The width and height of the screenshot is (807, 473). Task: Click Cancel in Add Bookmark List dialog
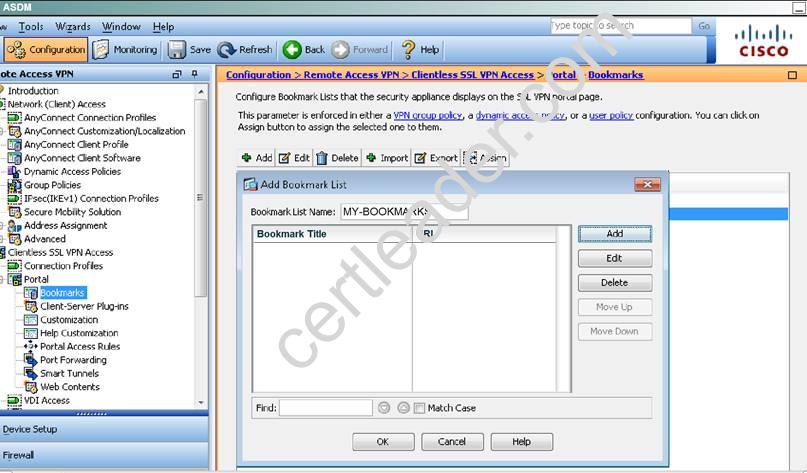pyautogui.click(x=452, y=442)
